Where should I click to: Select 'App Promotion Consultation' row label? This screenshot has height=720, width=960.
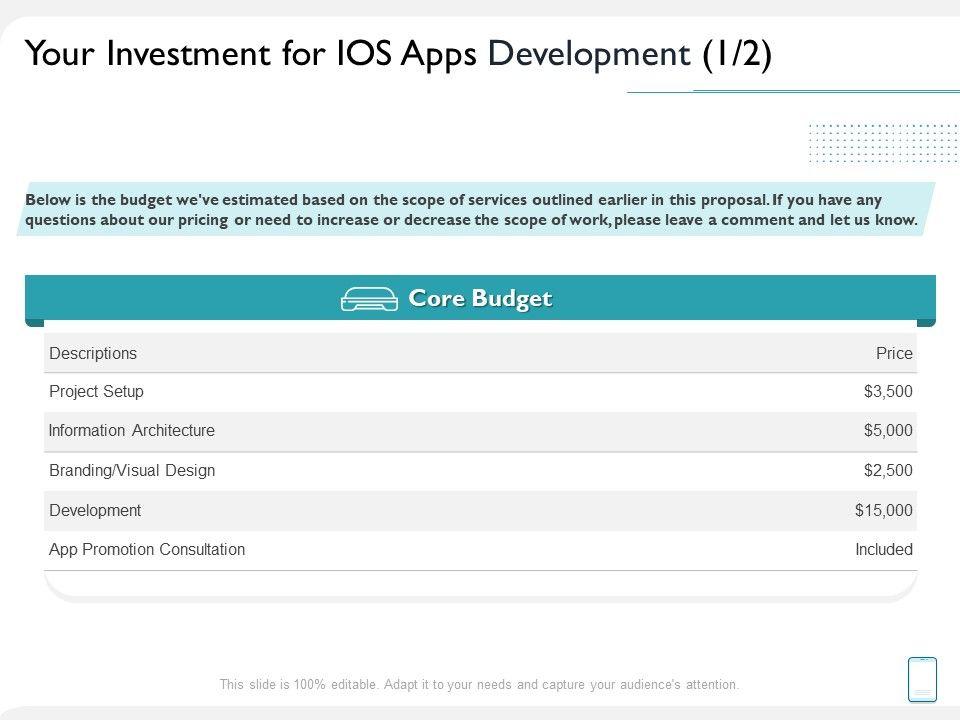[147, 549]
